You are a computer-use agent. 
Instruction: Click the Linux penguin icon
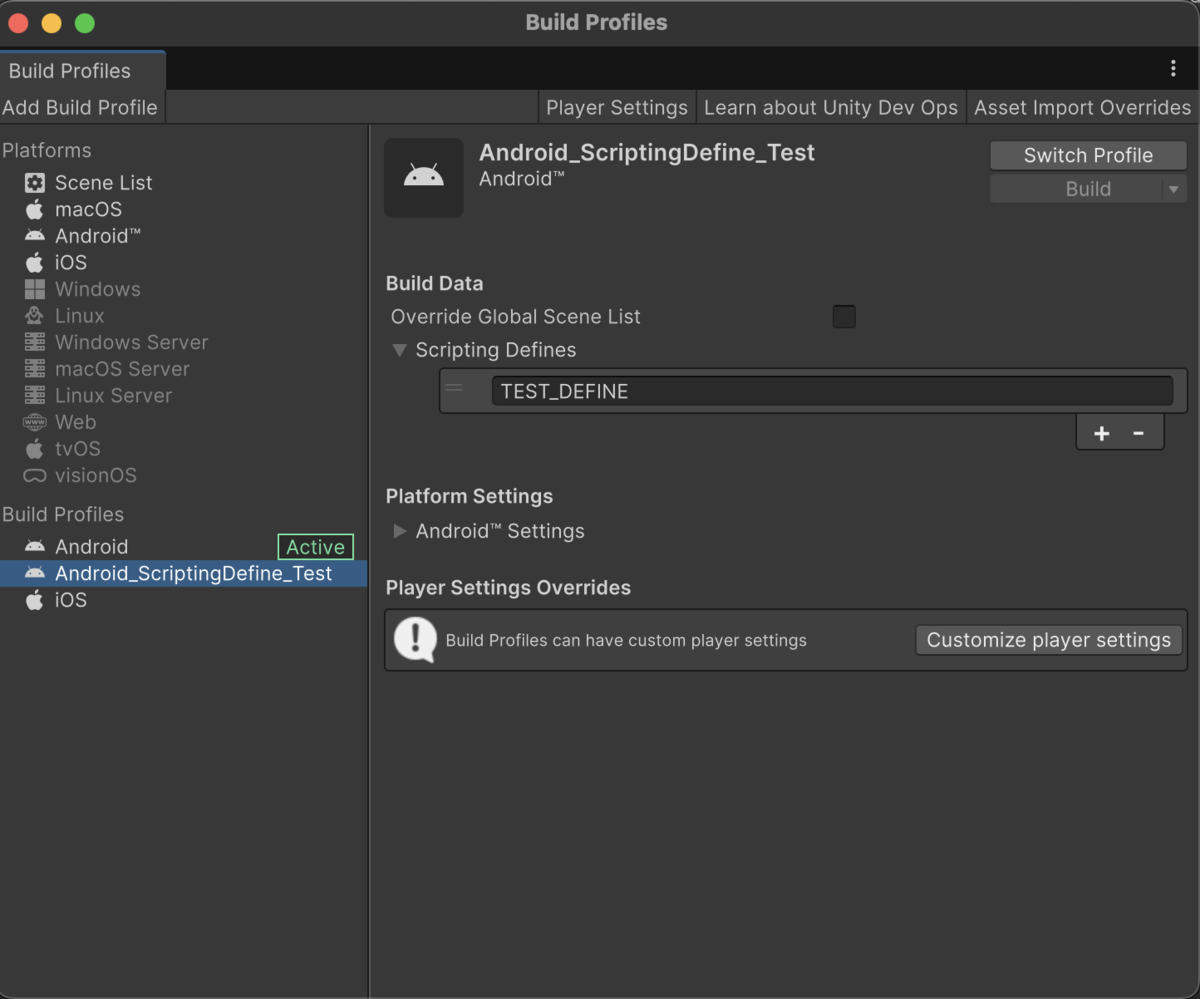click(35, 316)
